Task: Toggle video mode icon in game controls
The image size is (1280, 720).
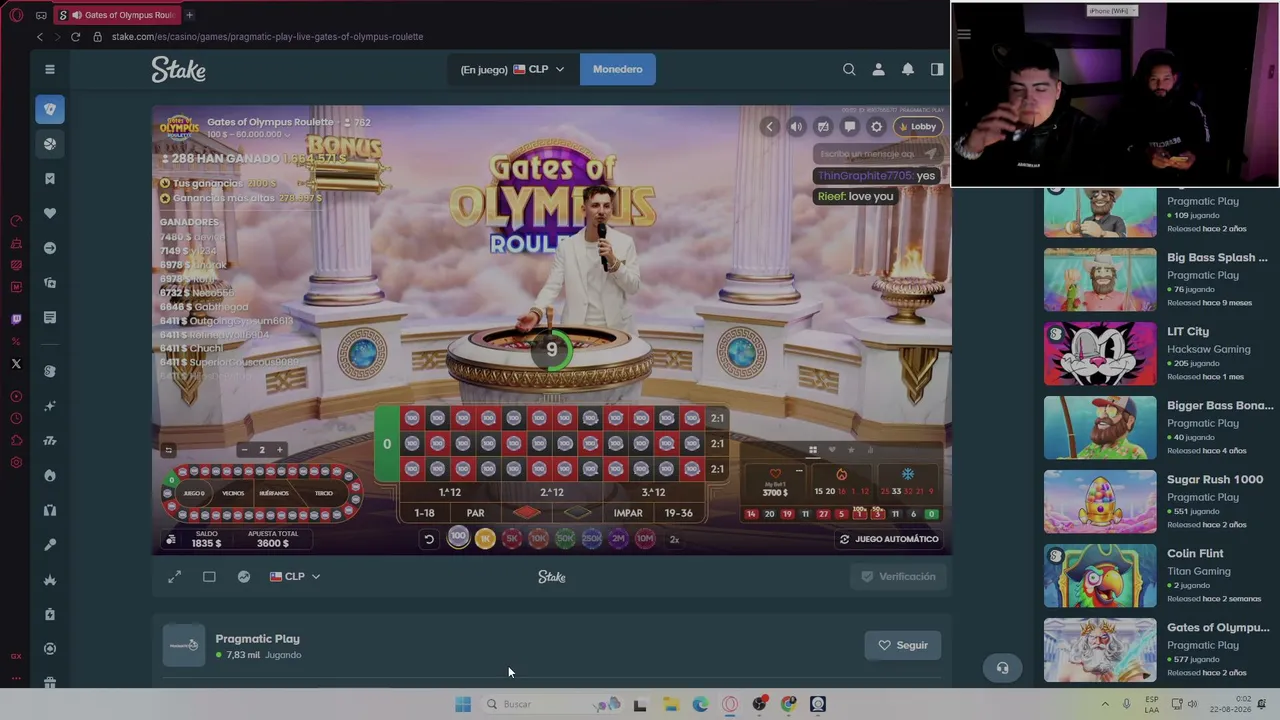Action: point(823,127)
